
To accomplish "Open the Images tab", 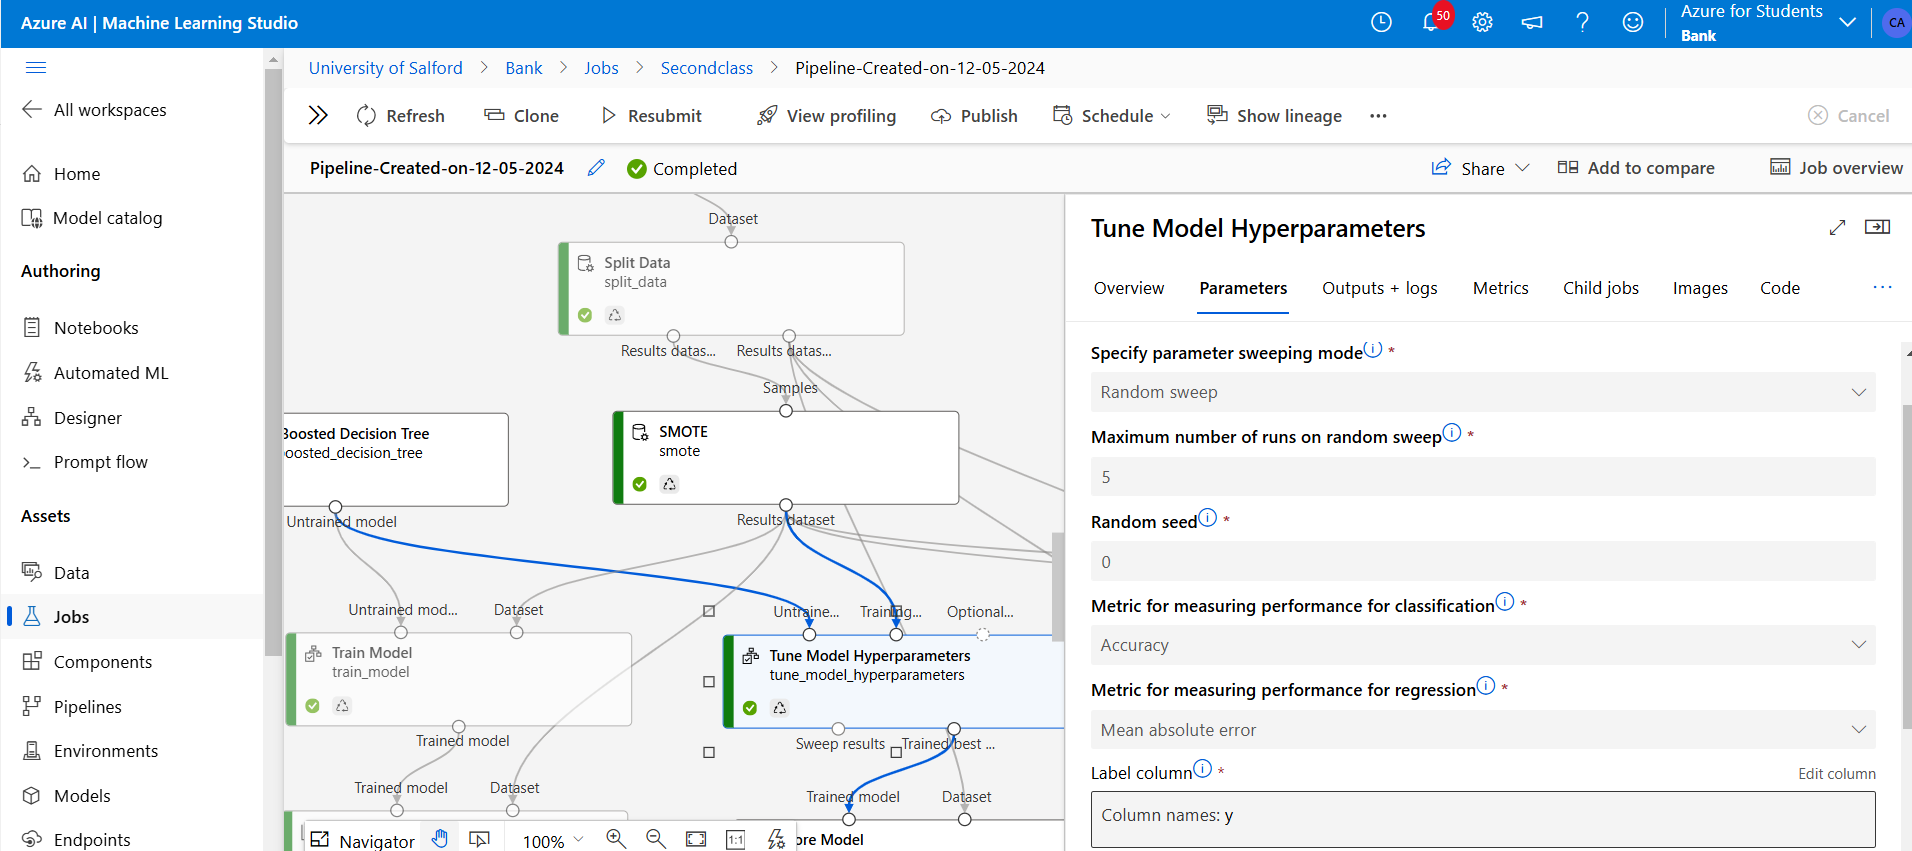I will [x=1700, y=288].
